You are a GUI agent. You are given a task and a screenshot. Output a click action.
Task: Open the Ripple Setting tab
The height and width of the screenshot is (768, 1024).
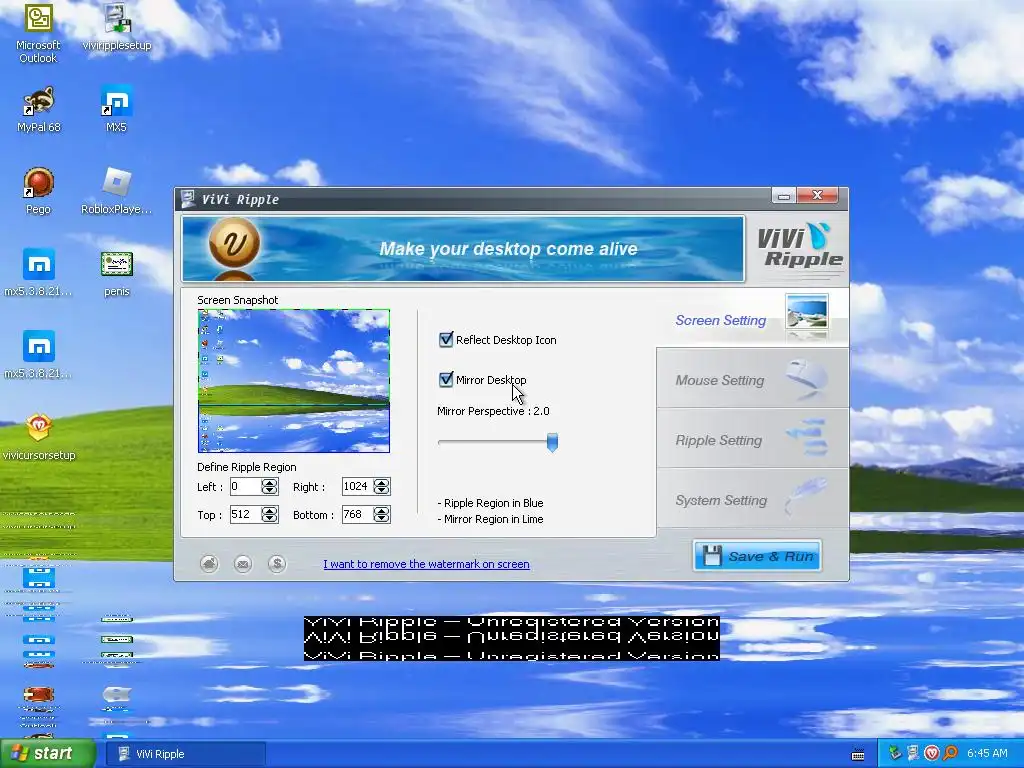pyautogui.click(x=752, y=440)
